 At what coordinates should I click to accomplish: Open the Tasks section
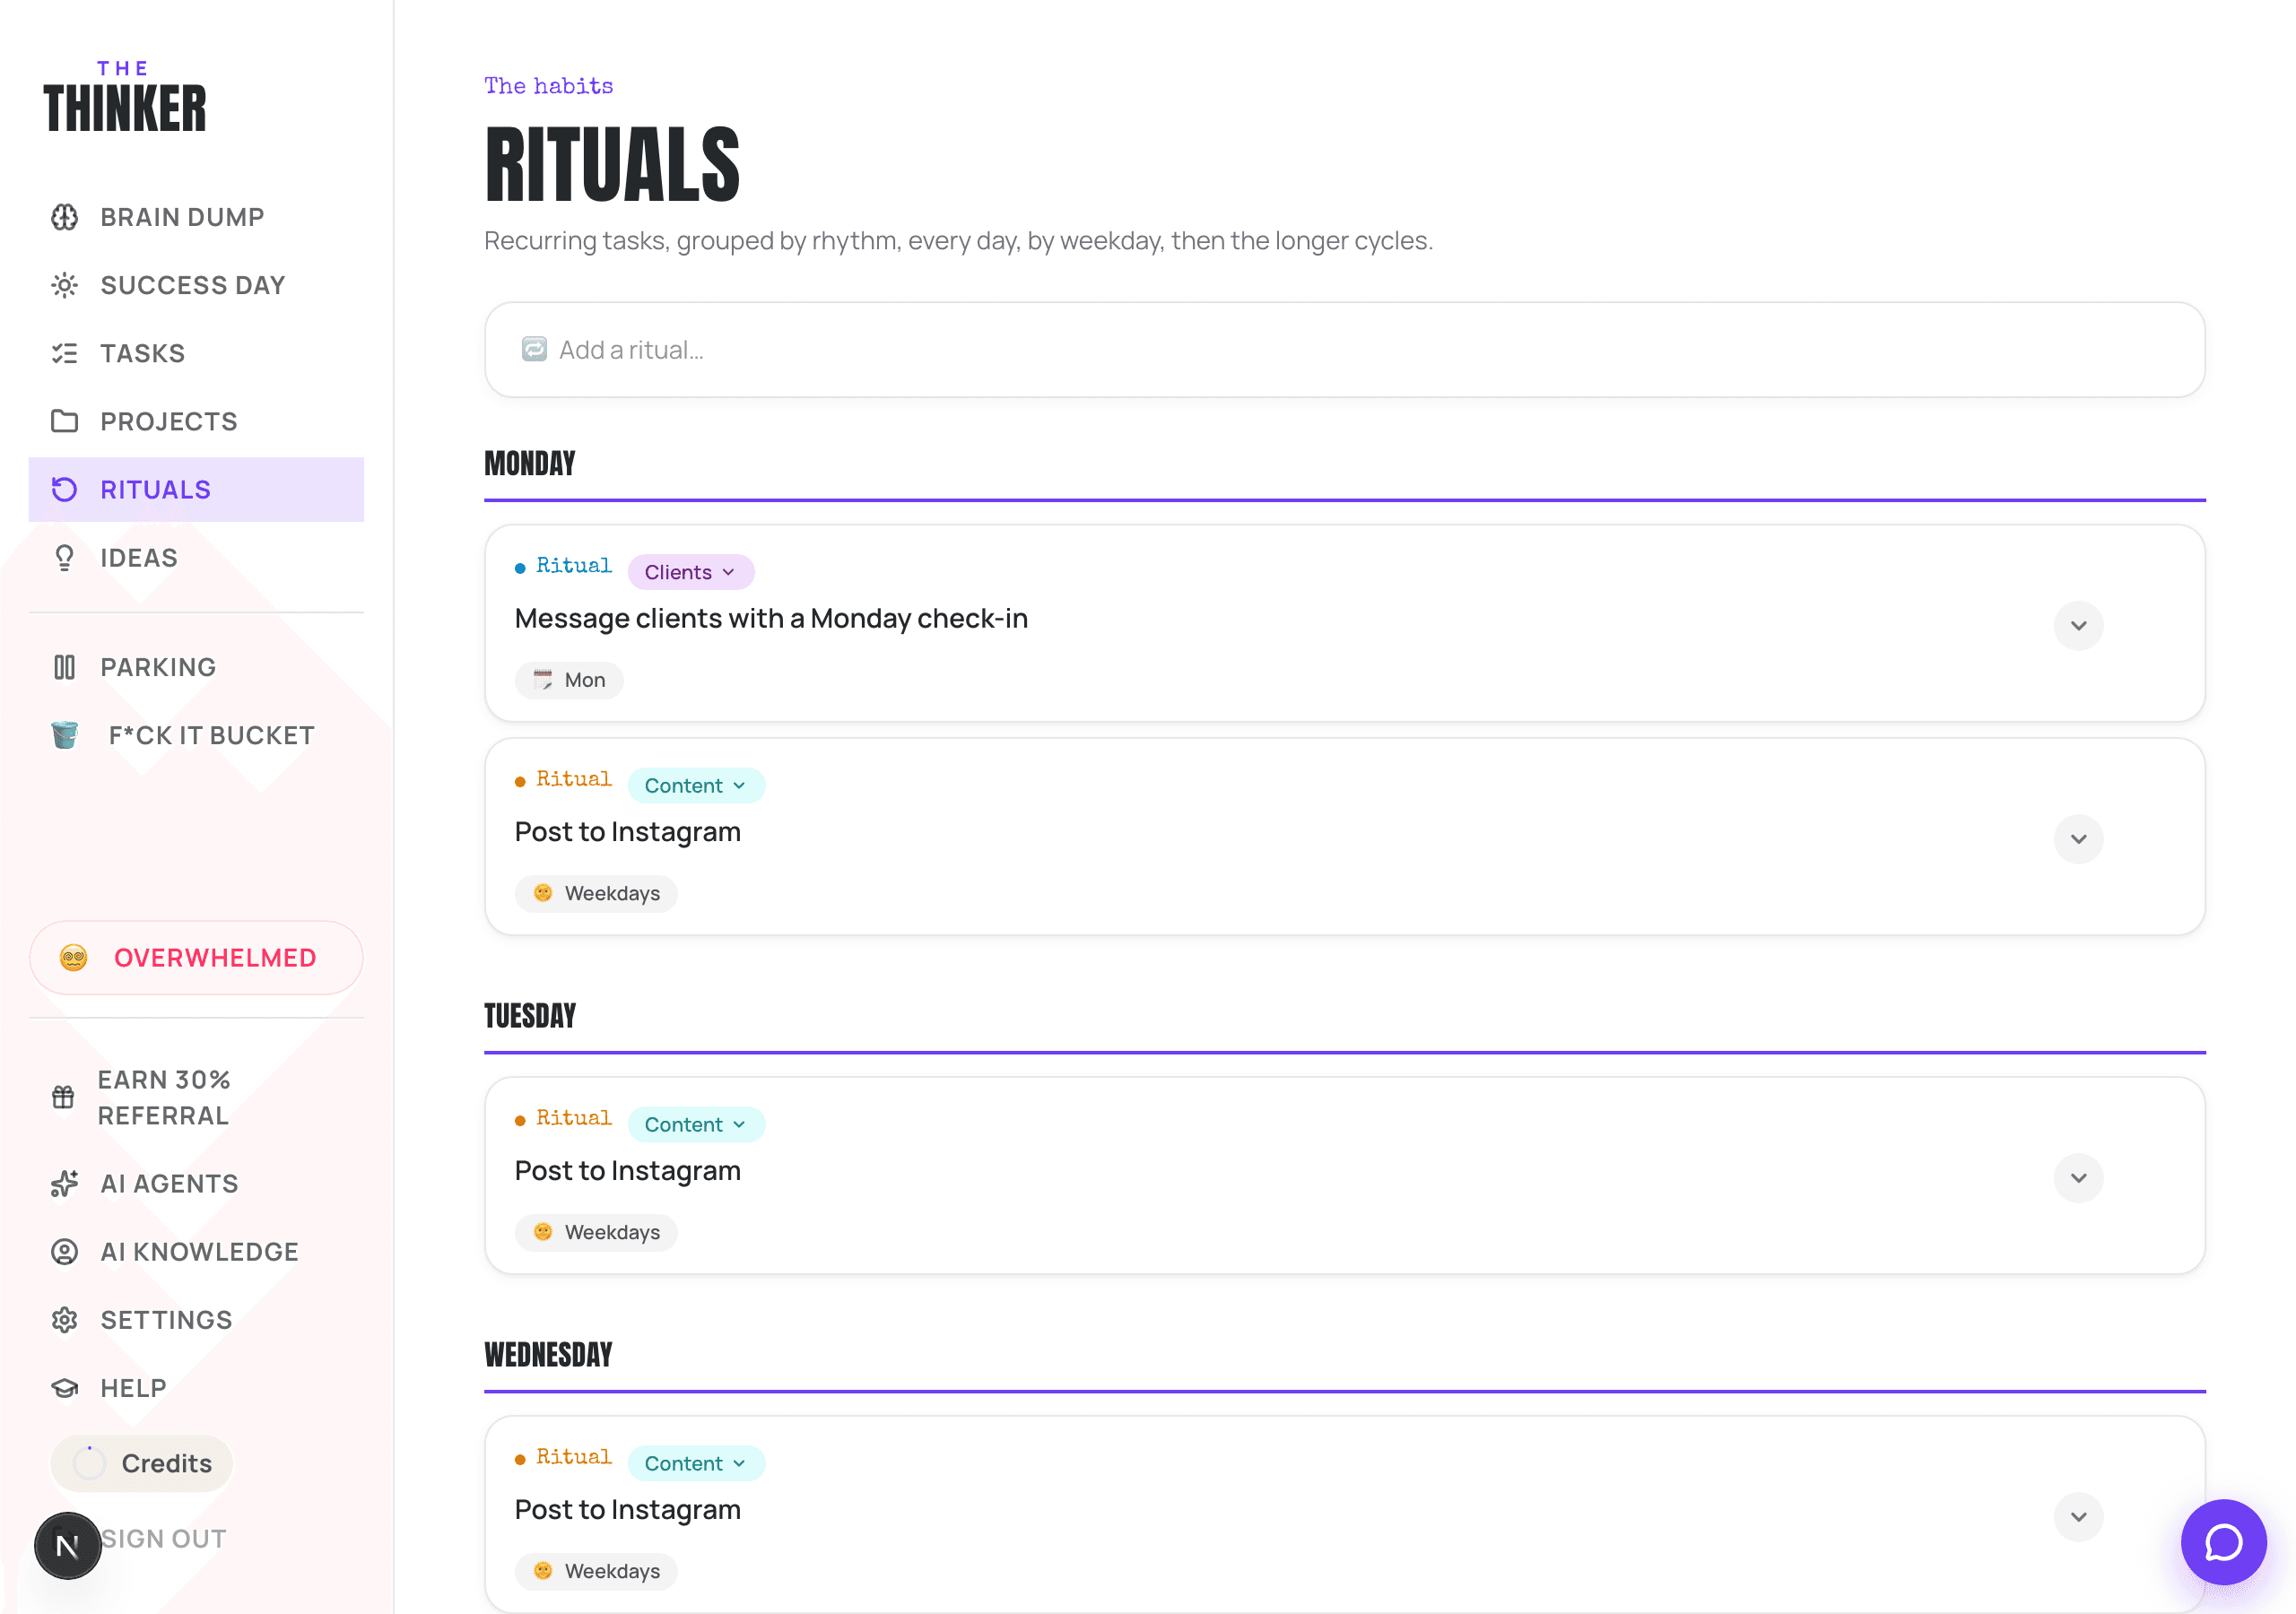coord(196,353)
